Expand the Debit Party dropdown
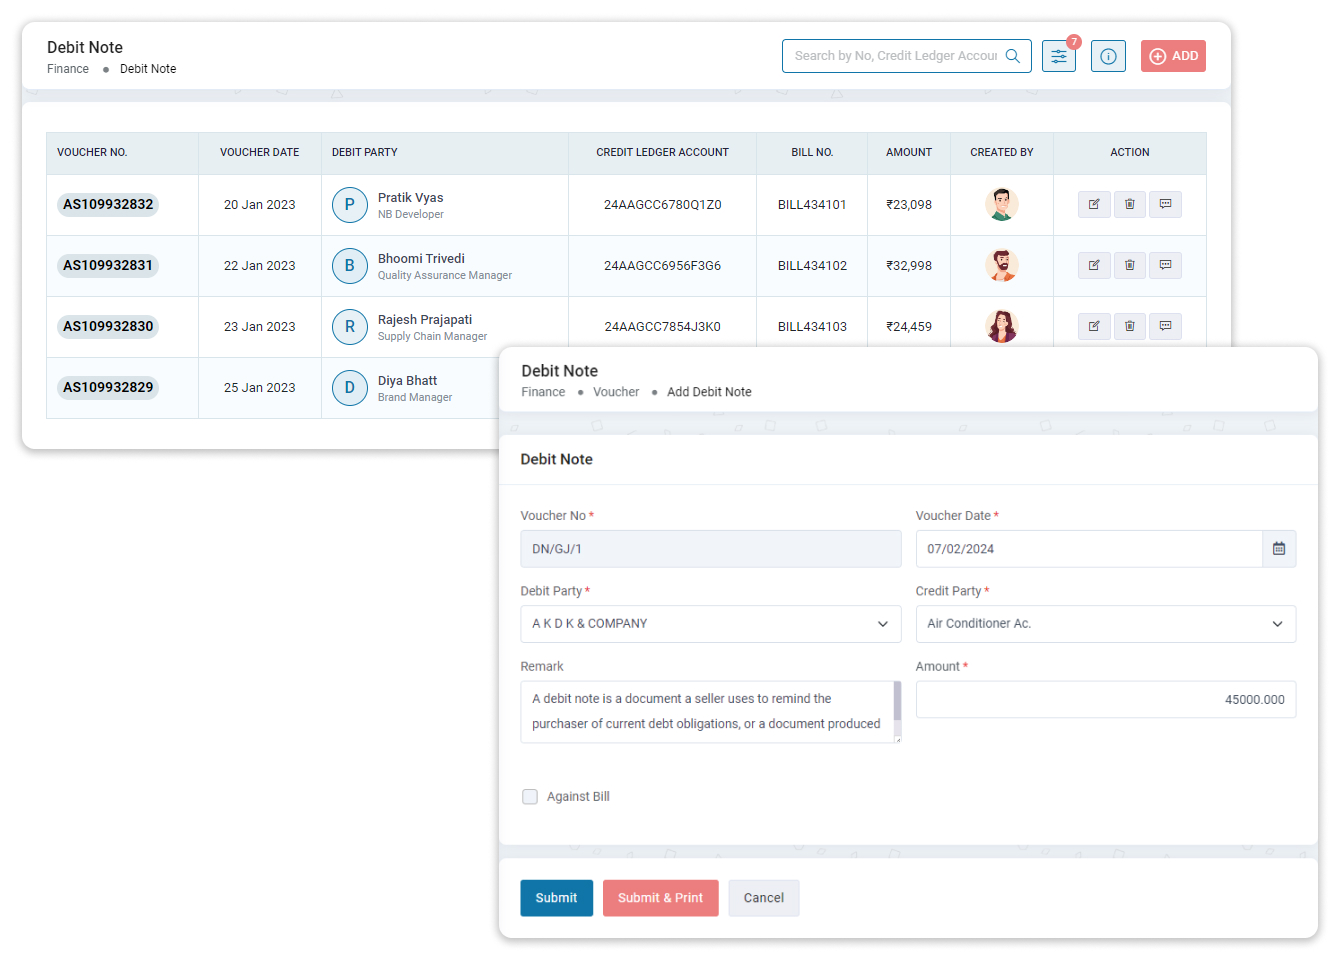1340x960 pixels. [x=710, y=624]
